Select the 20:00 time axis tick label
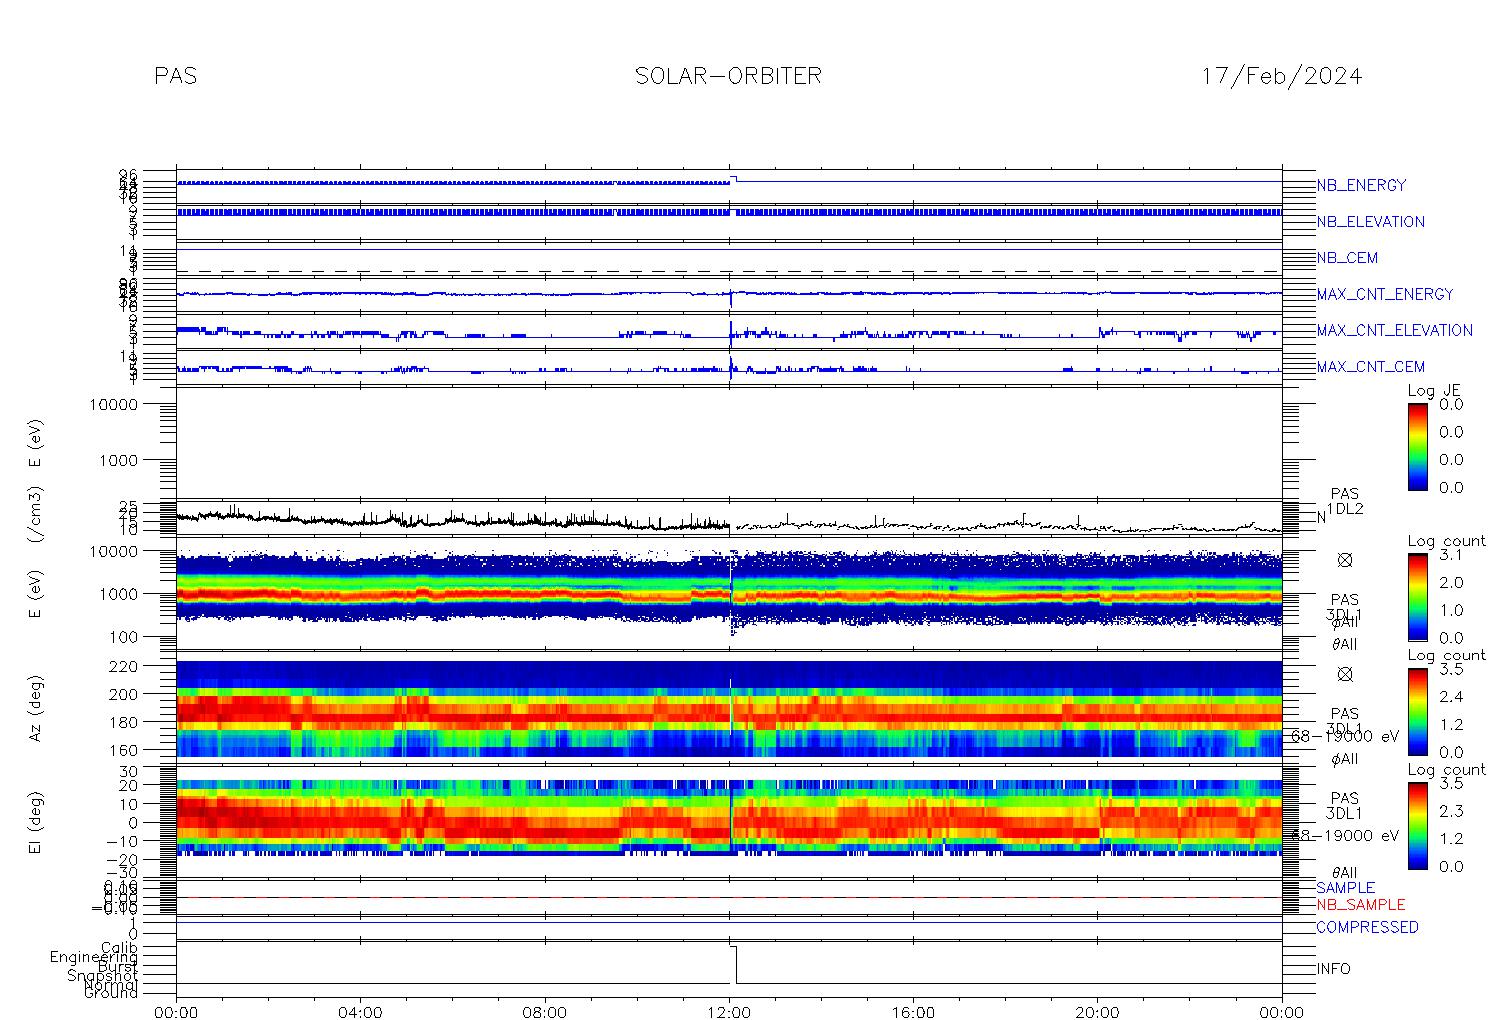Screen dimensions: 1512x1020 click(x=1097, y=1012)
